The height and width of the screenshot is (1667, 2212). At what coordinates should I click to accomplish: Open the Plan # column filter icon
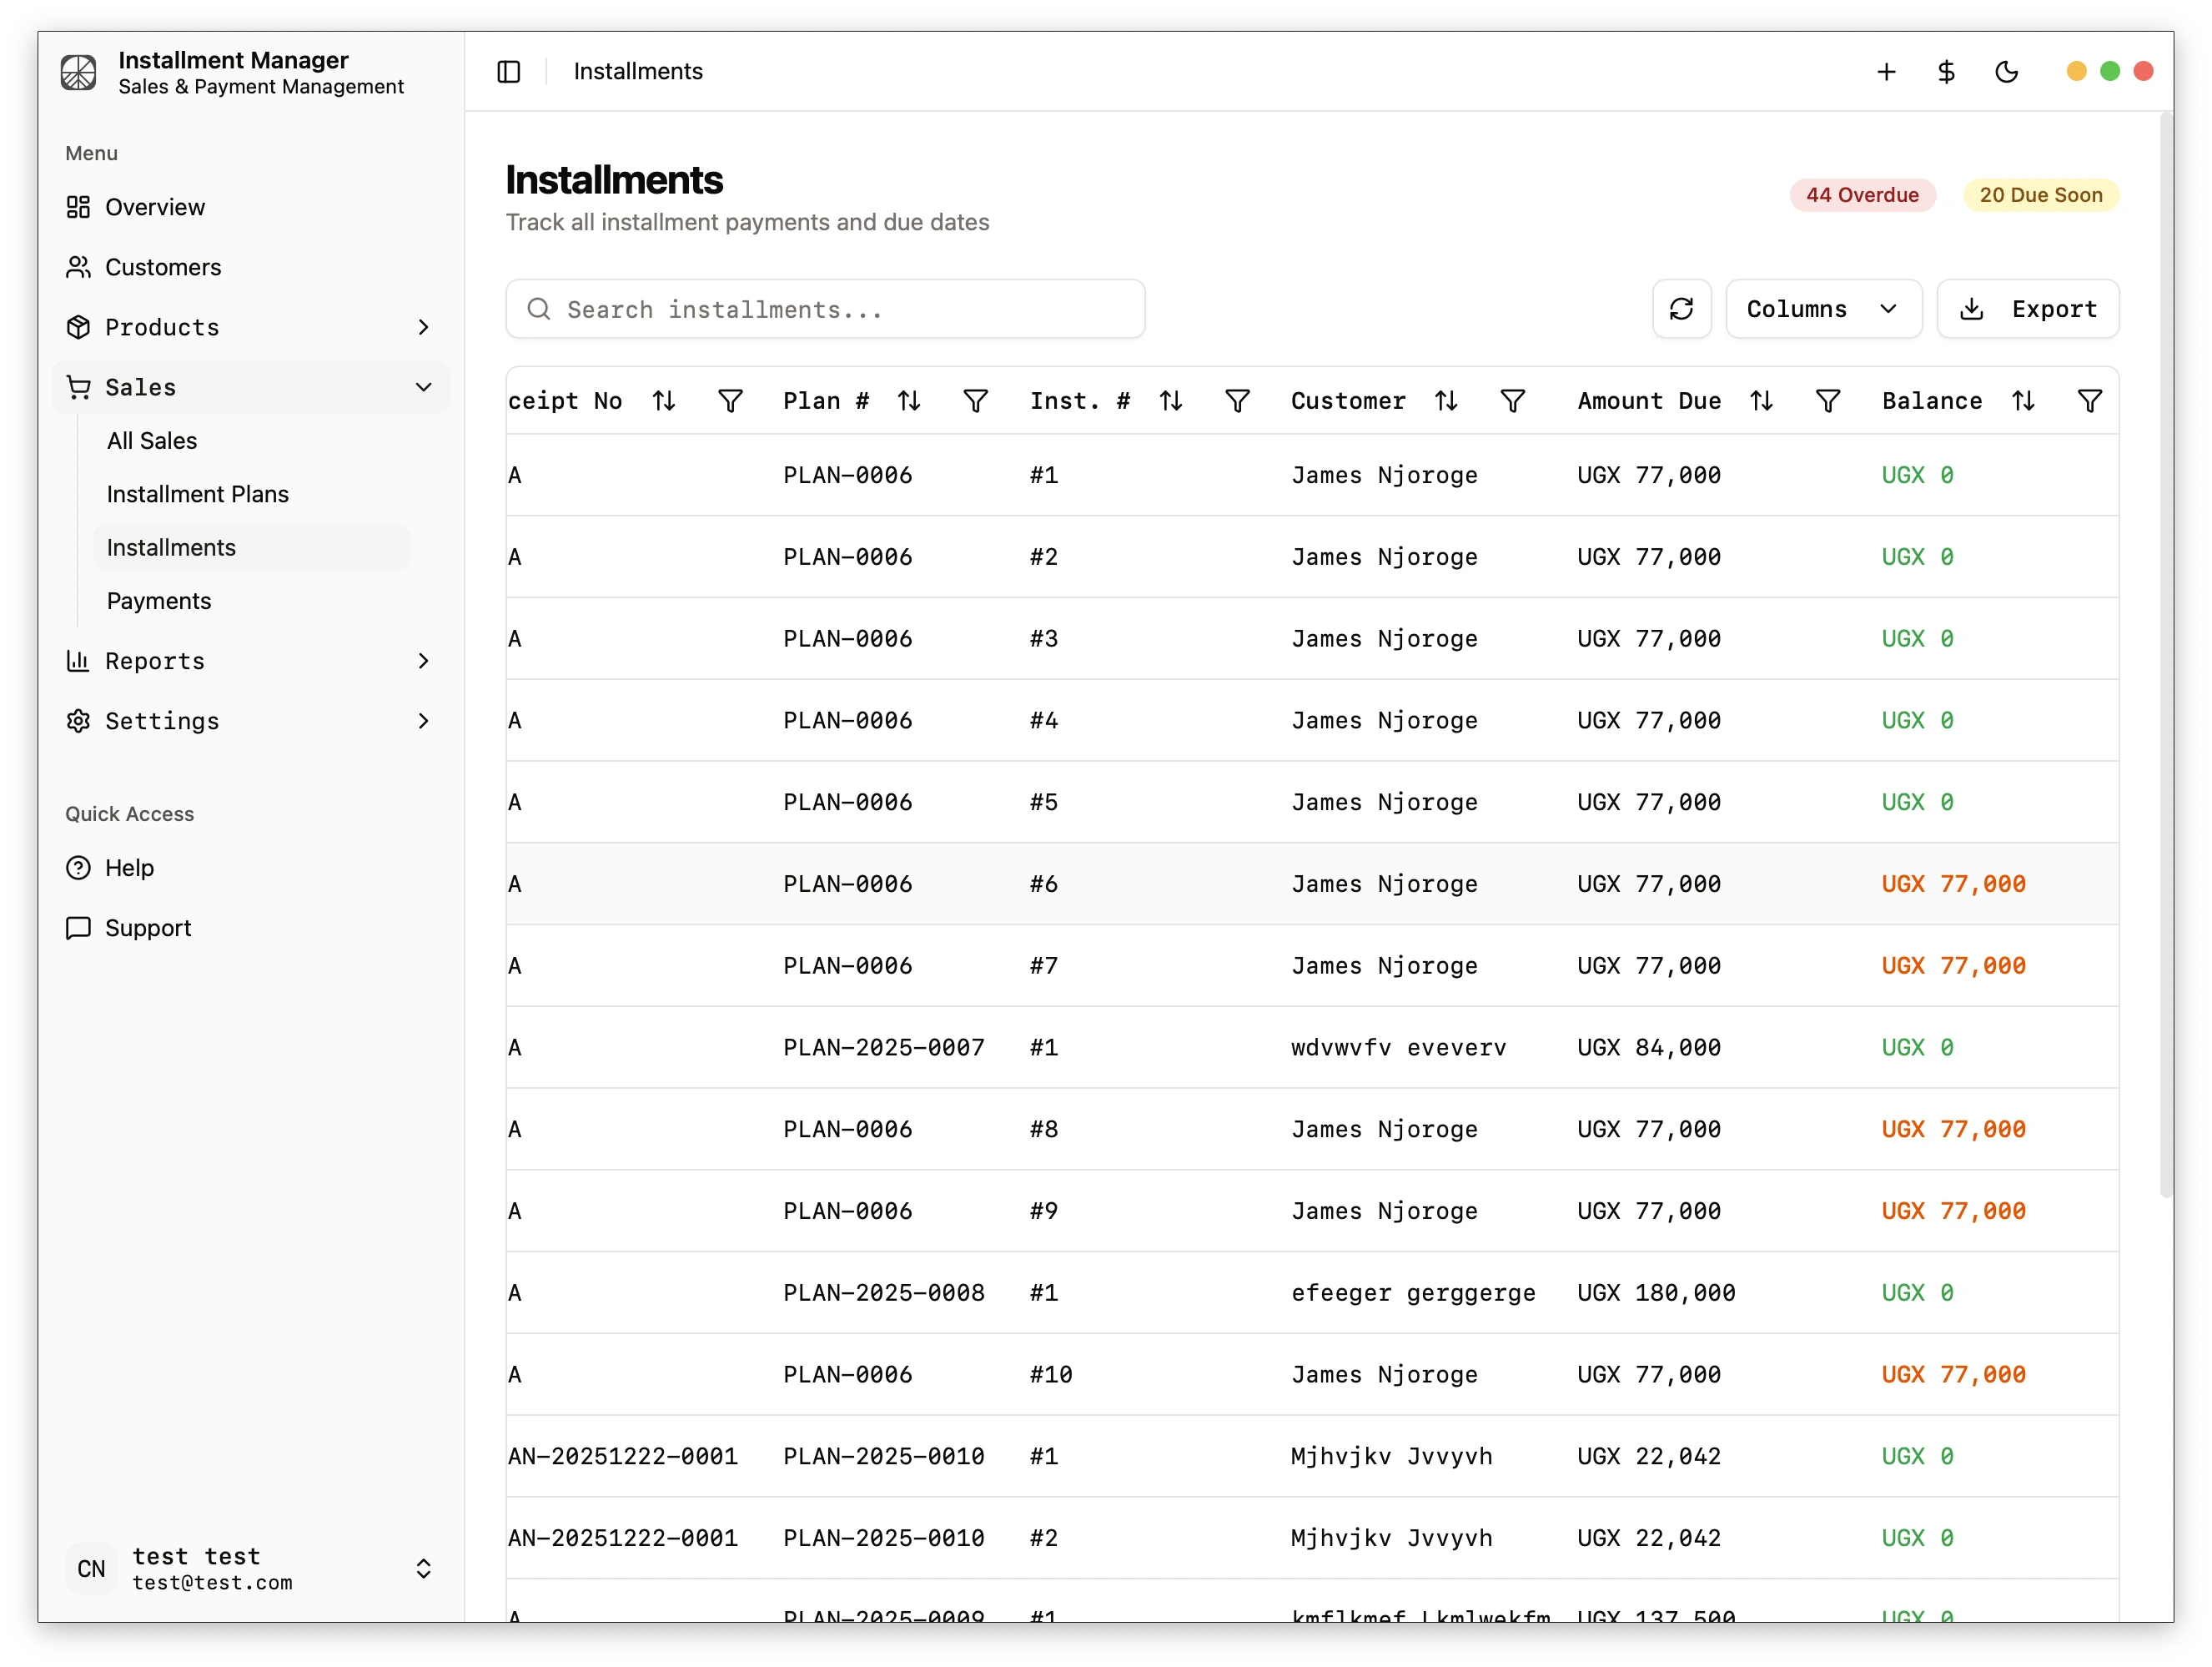tap(975, 401)
